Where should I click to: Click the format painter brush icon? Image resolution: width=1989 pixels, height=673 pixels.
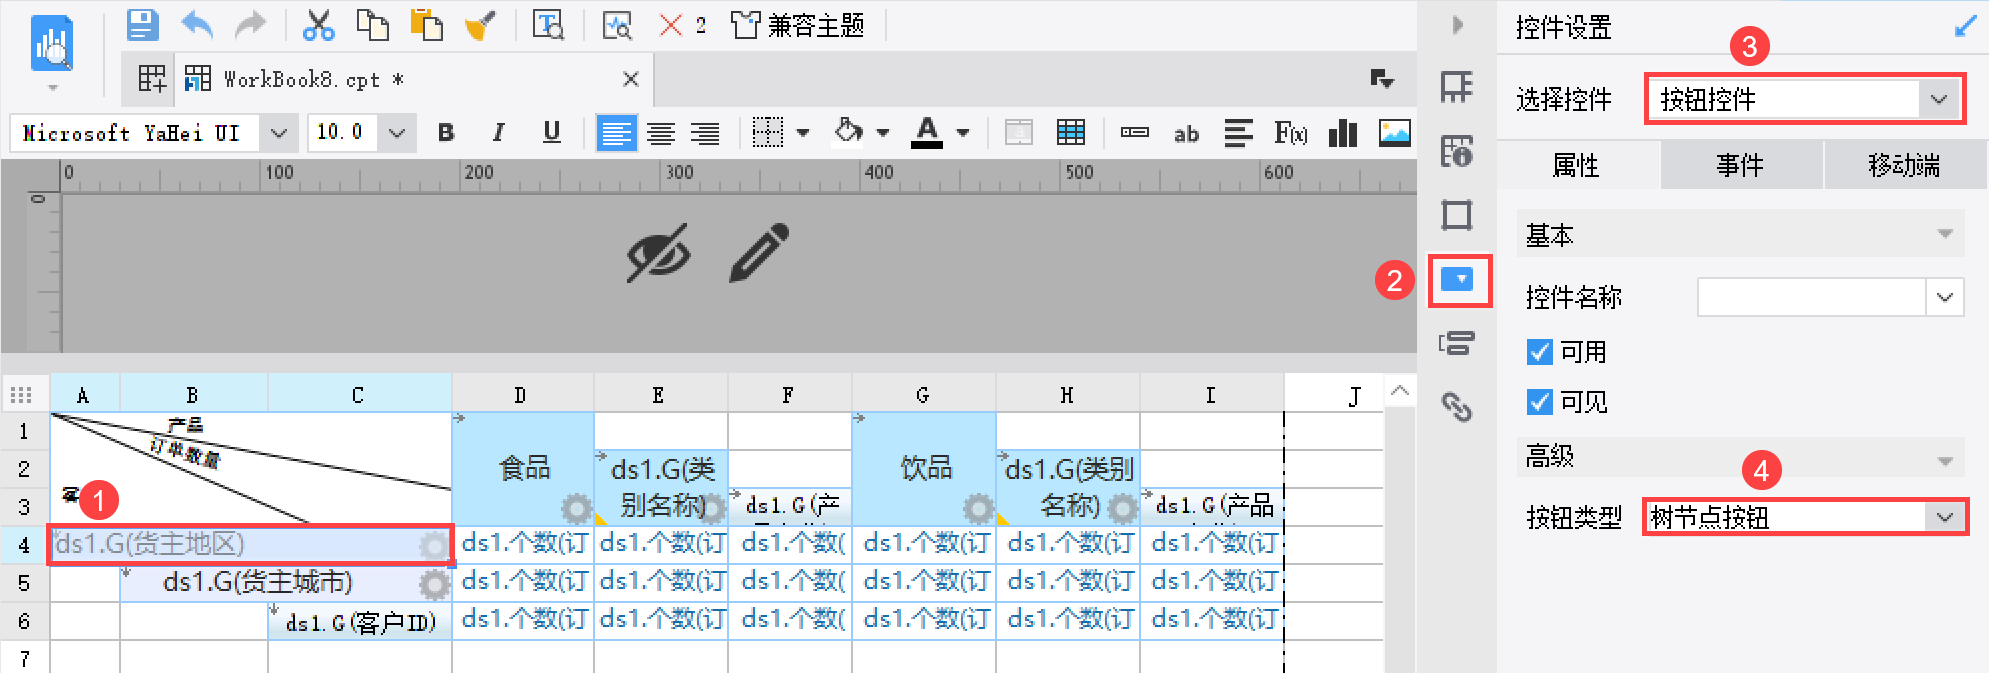(480, 26)
